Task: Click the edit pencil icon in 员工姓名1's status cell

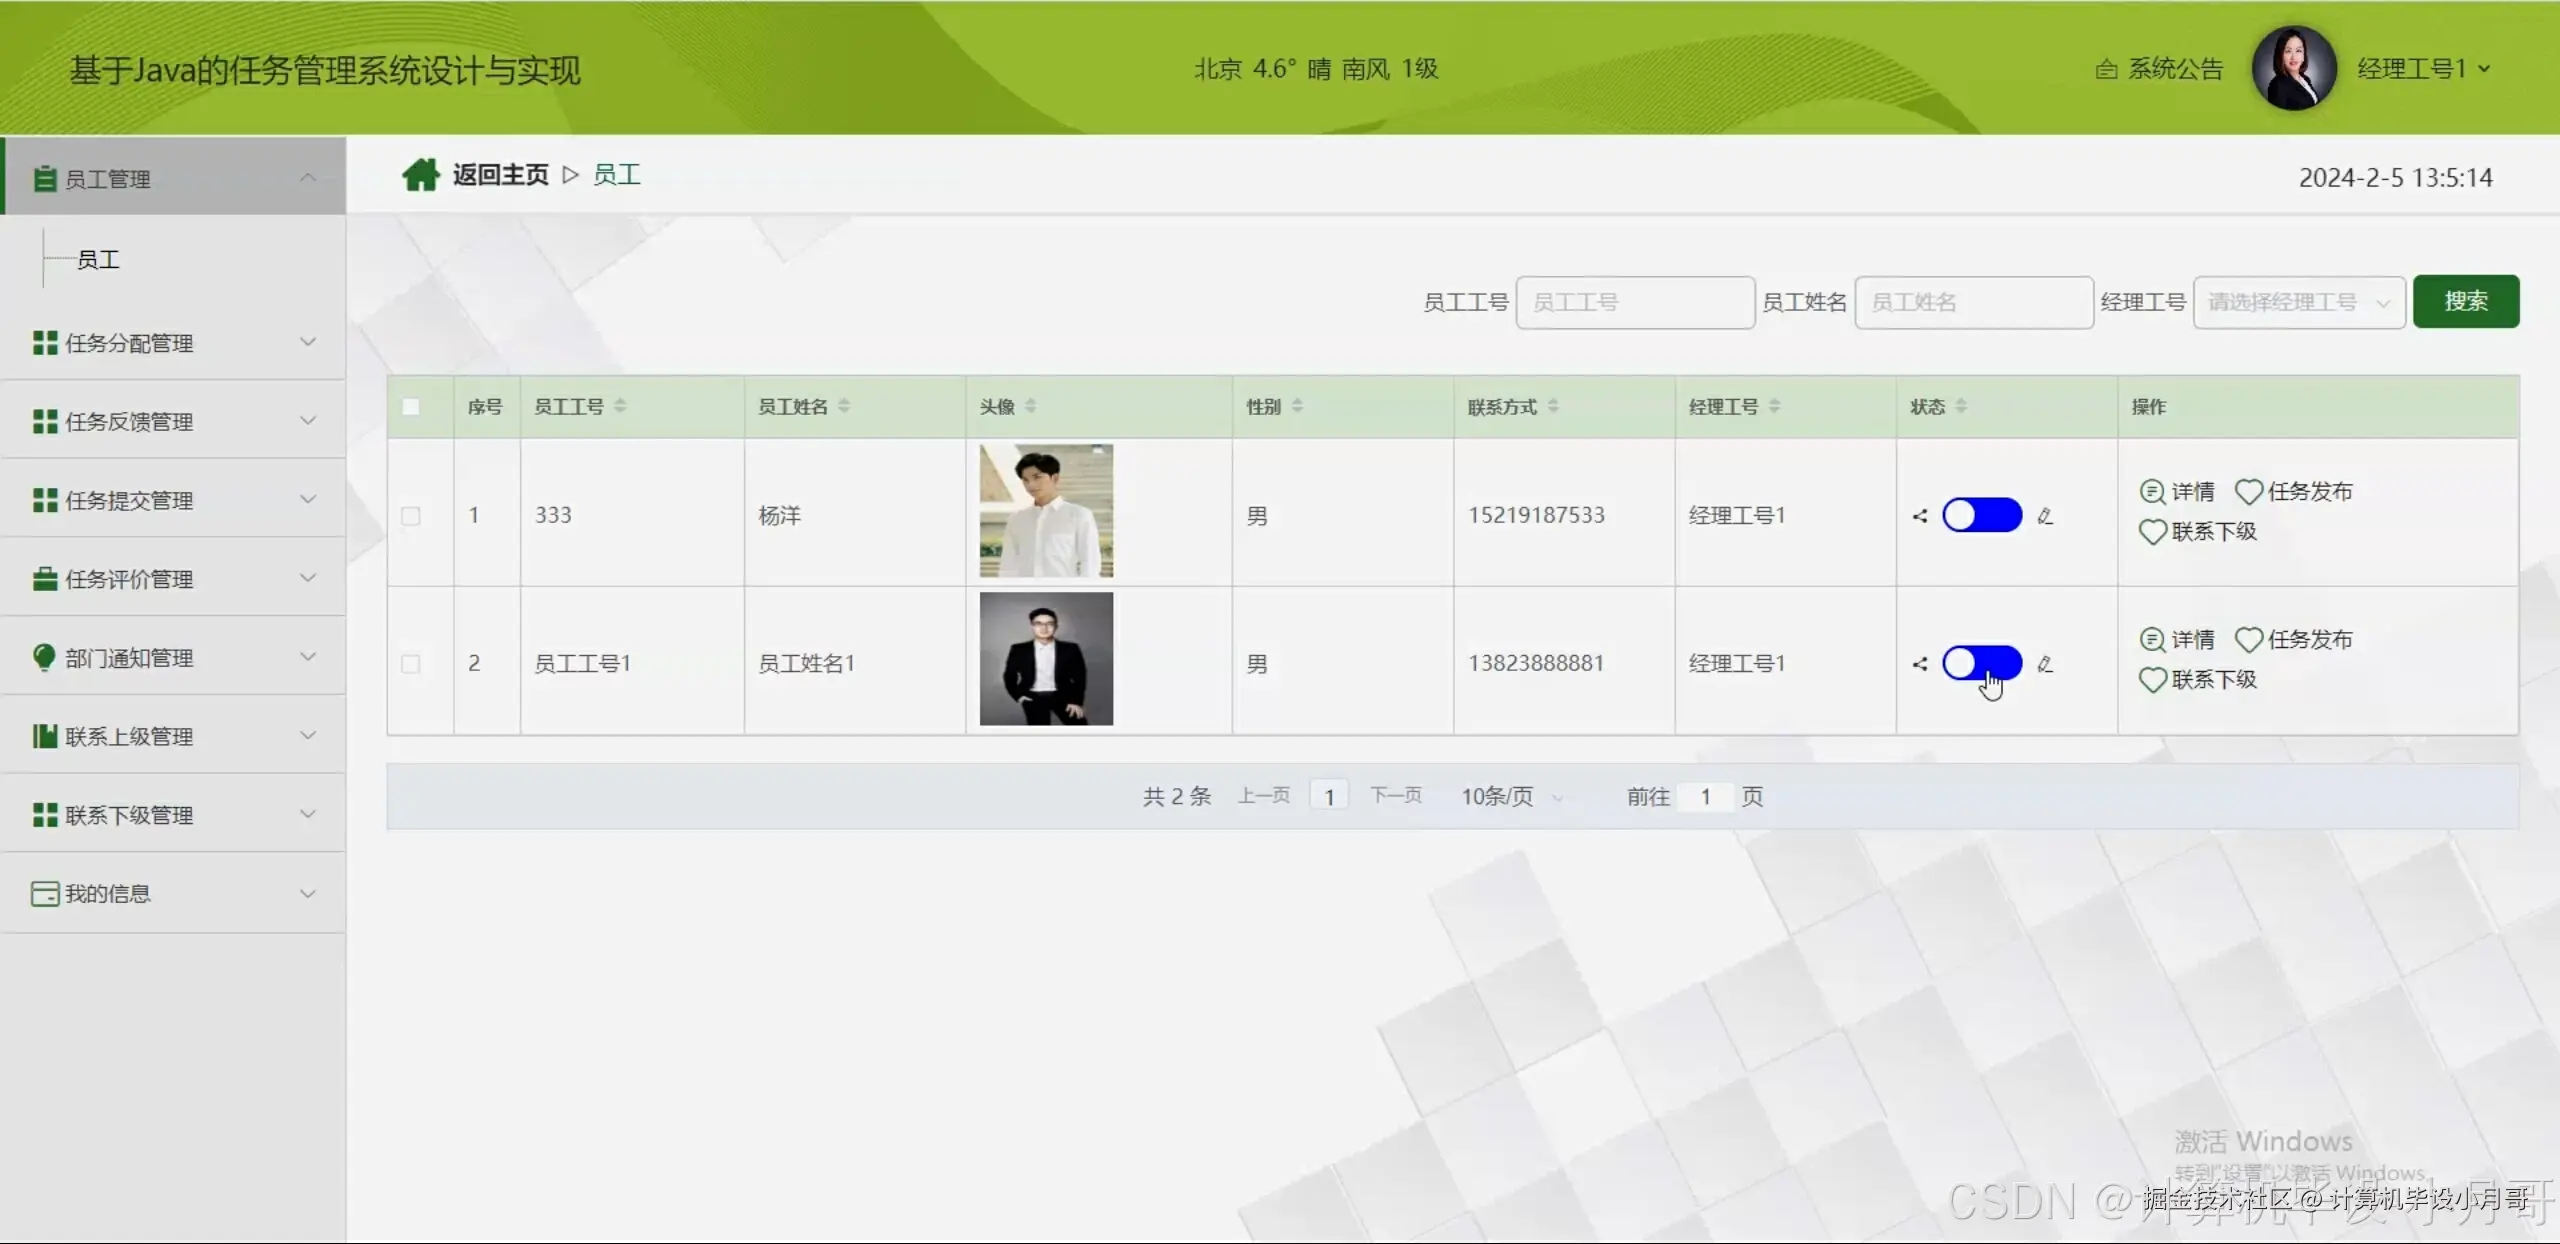Action: click(2045, 664)
